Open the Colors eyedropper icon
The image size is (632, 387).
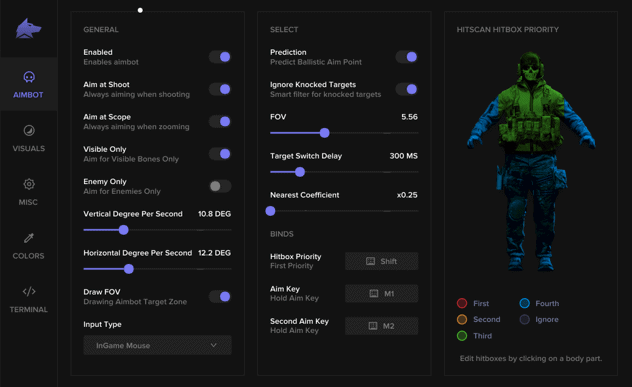[x=29, y=238]
